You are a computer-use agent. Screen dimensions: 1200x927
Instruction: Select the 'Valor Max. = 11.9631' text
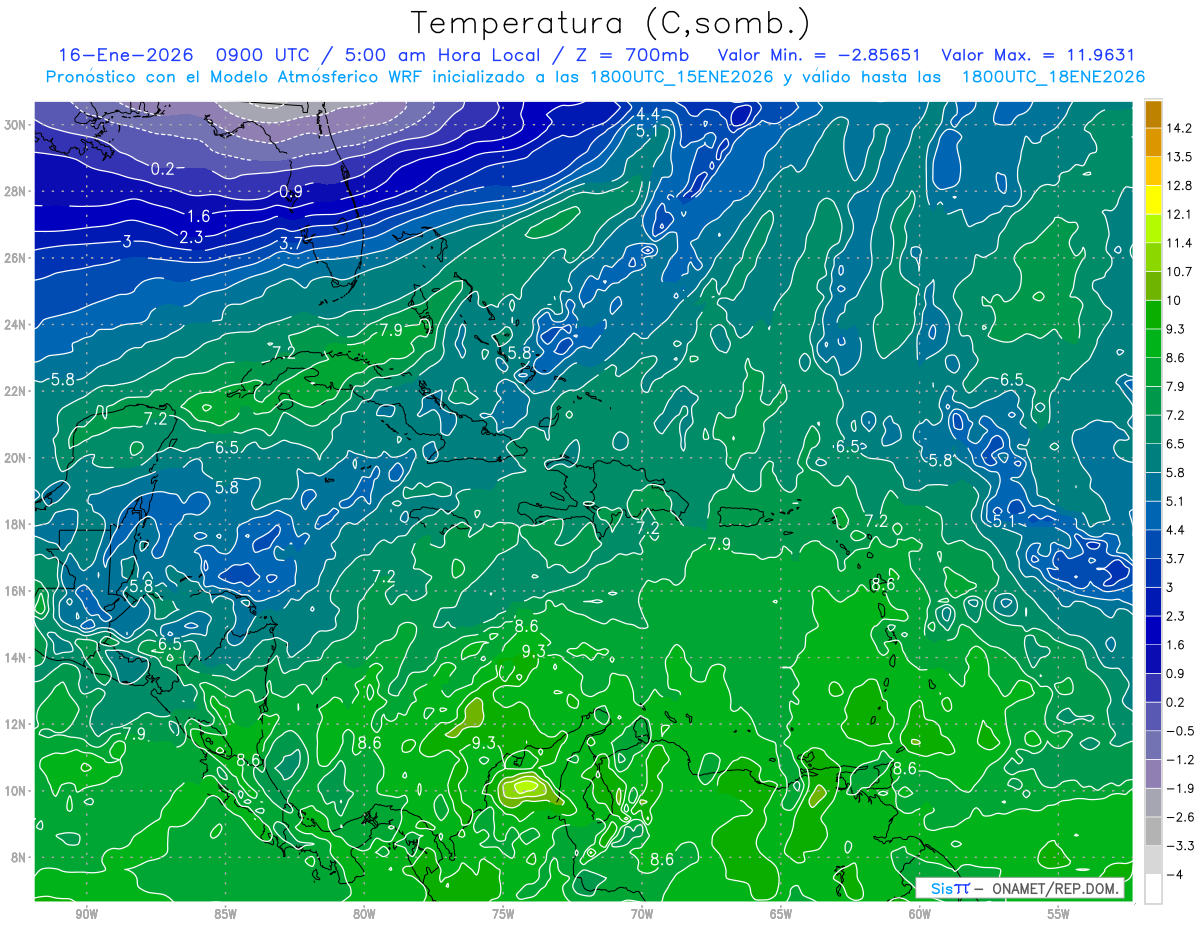pyautogui.click(x=1038, y=54)
